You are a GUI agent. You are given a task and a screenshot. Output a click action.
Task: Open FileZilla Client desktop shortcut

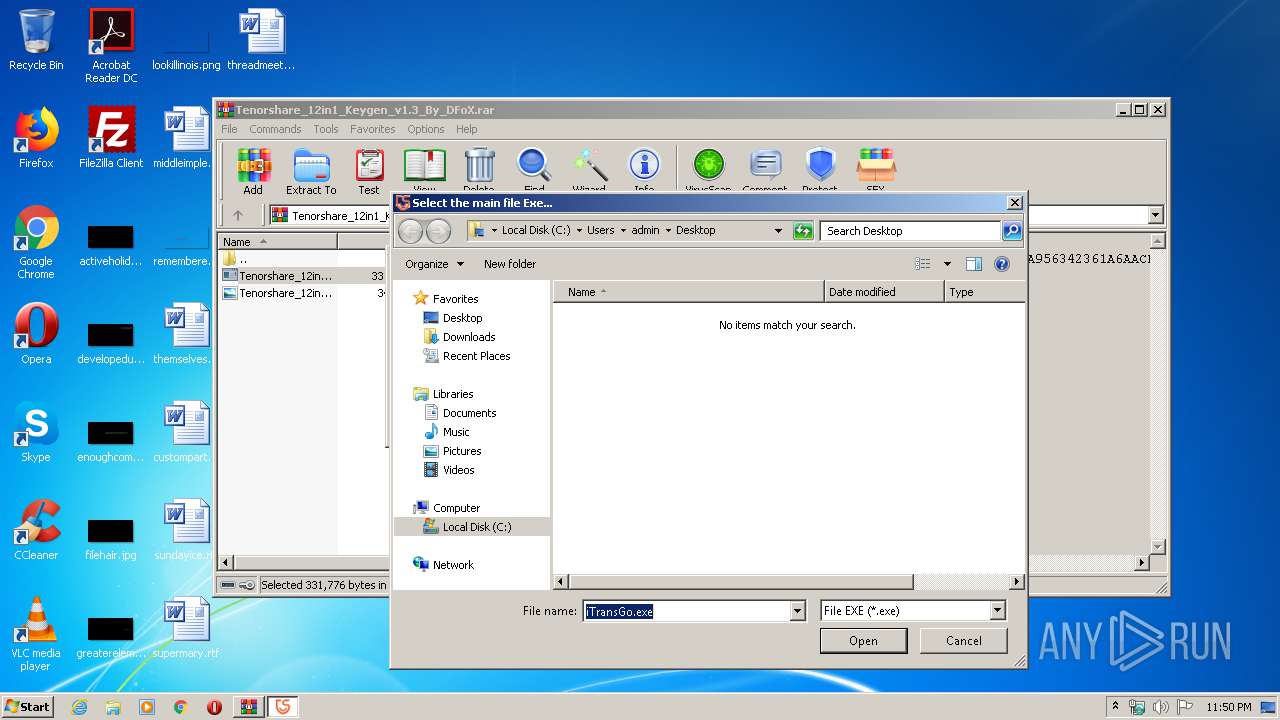[111, 138]
